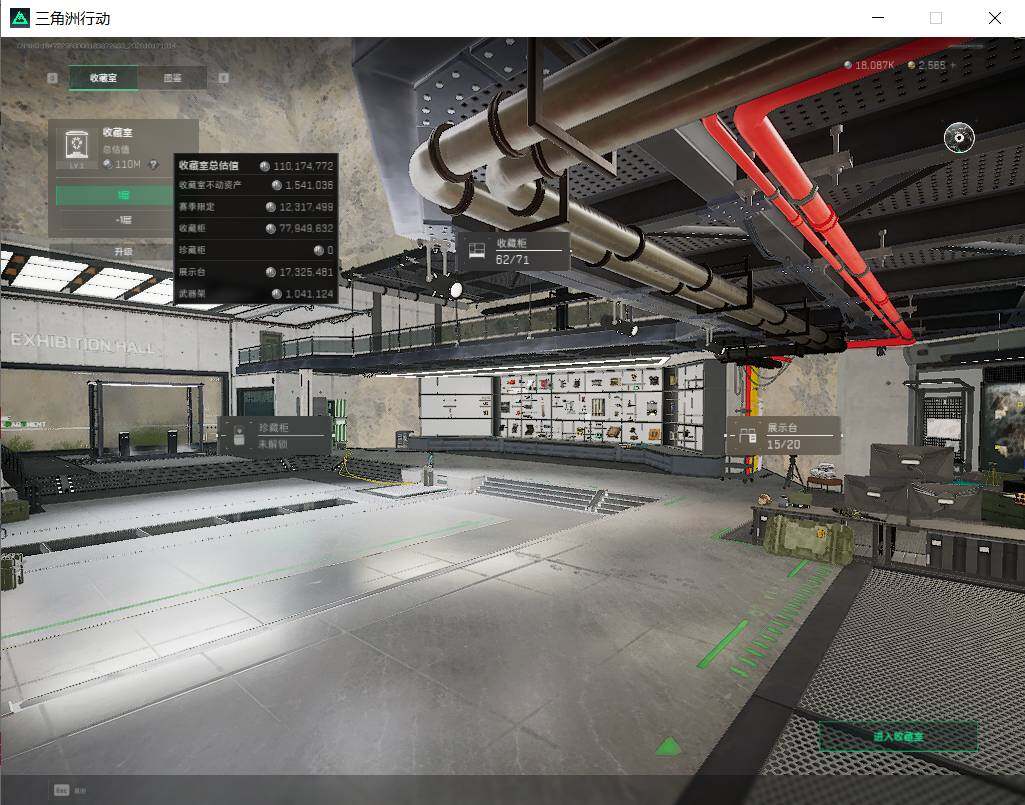The image size is (1025, 805).
Task: Click the 18,087K Havoc coin balance
Action: 869,65
